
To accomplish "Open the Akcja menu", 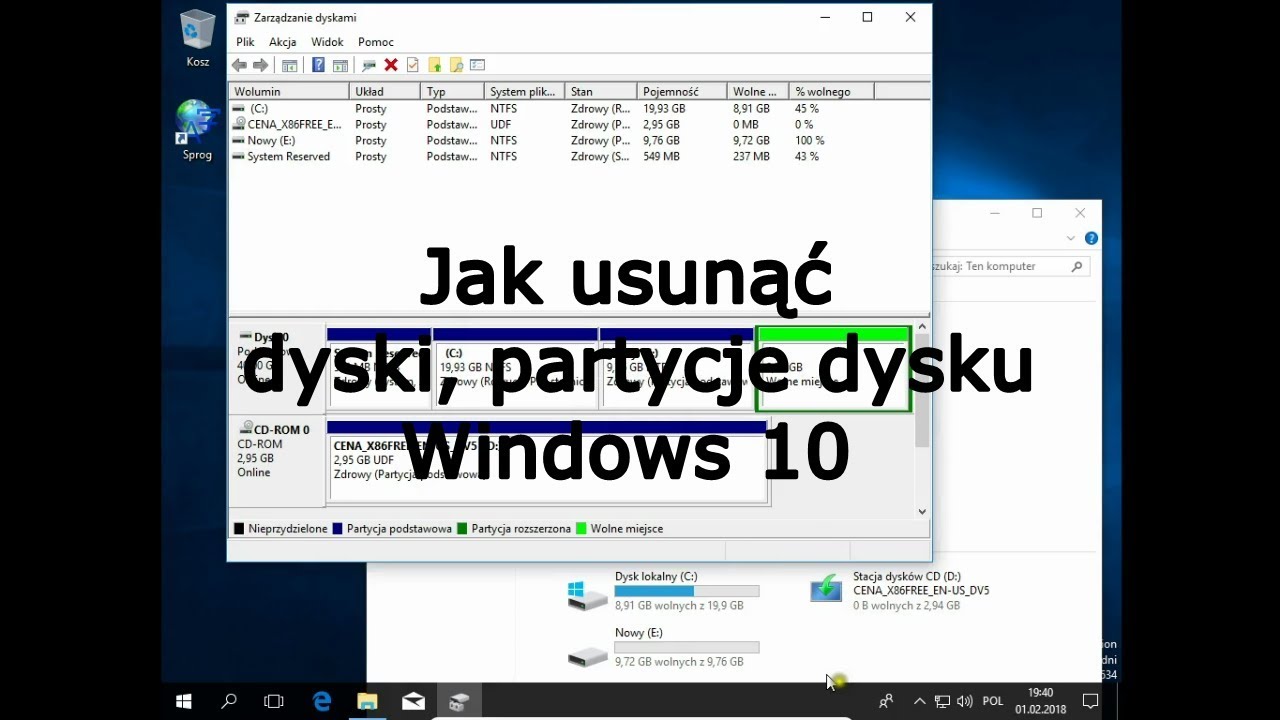I will (282, 42).
